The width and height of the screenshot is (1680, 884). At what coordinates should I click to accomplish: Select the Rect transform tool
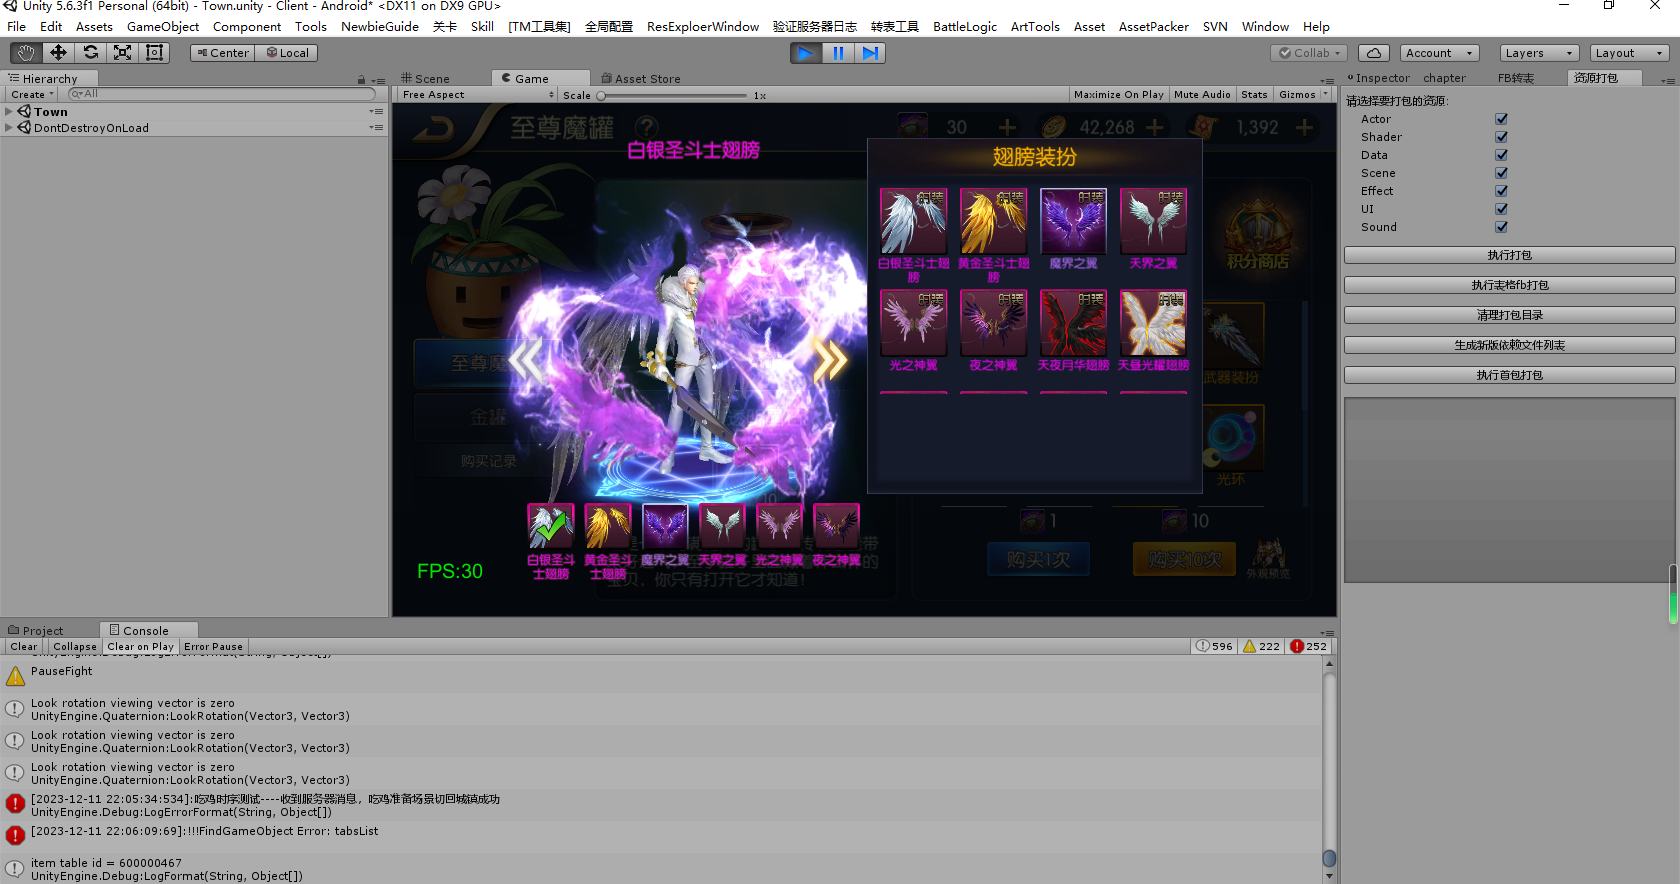[x=154, y=53]
